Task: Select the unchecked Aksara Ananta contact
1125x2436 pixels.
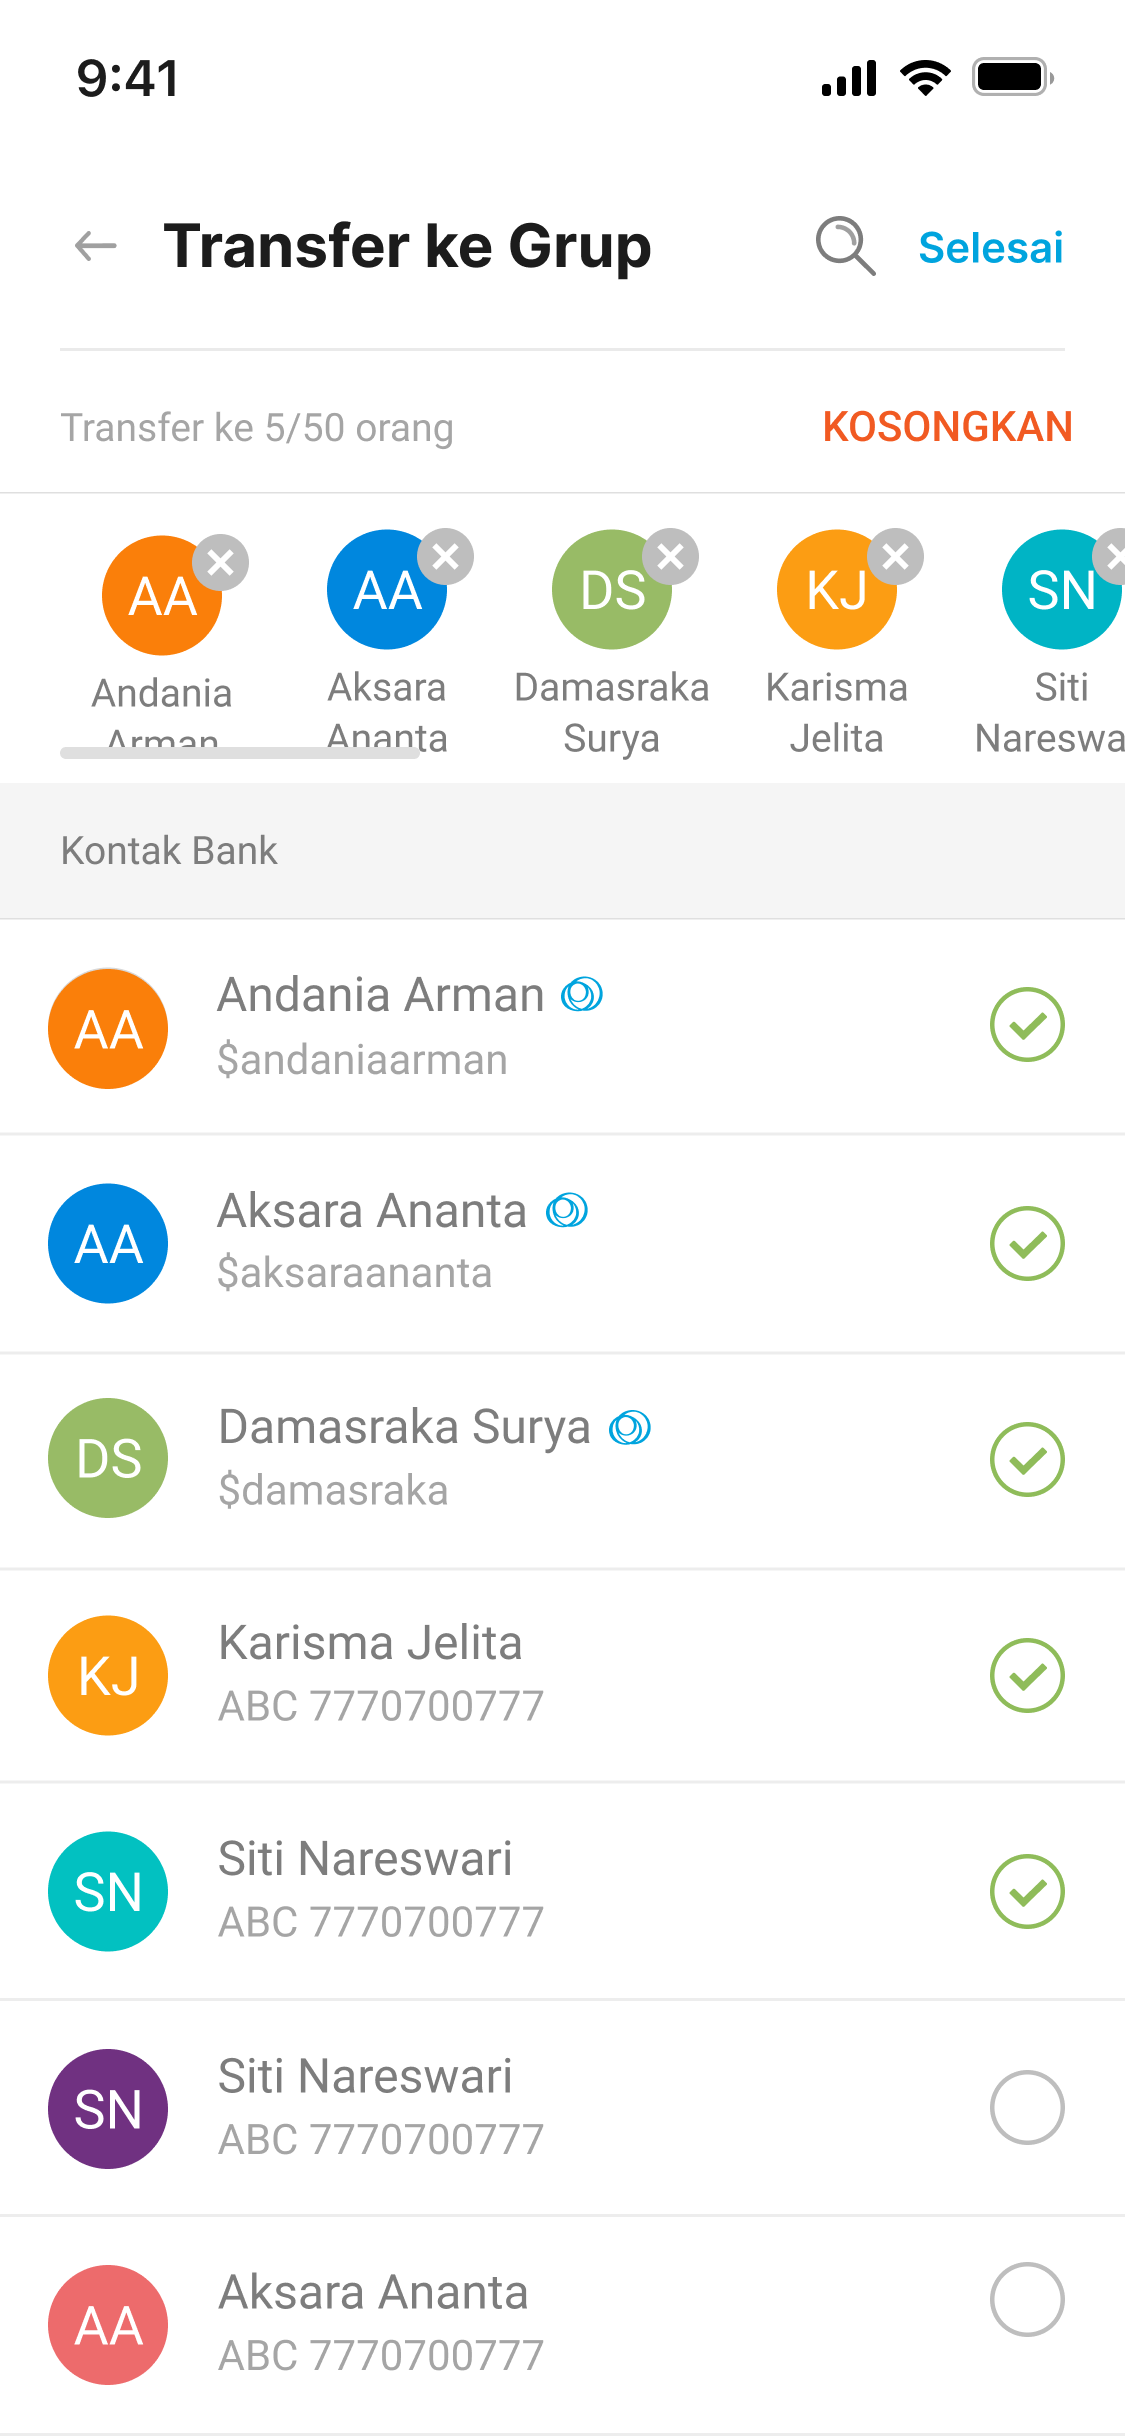Action: (1027, 2300)
